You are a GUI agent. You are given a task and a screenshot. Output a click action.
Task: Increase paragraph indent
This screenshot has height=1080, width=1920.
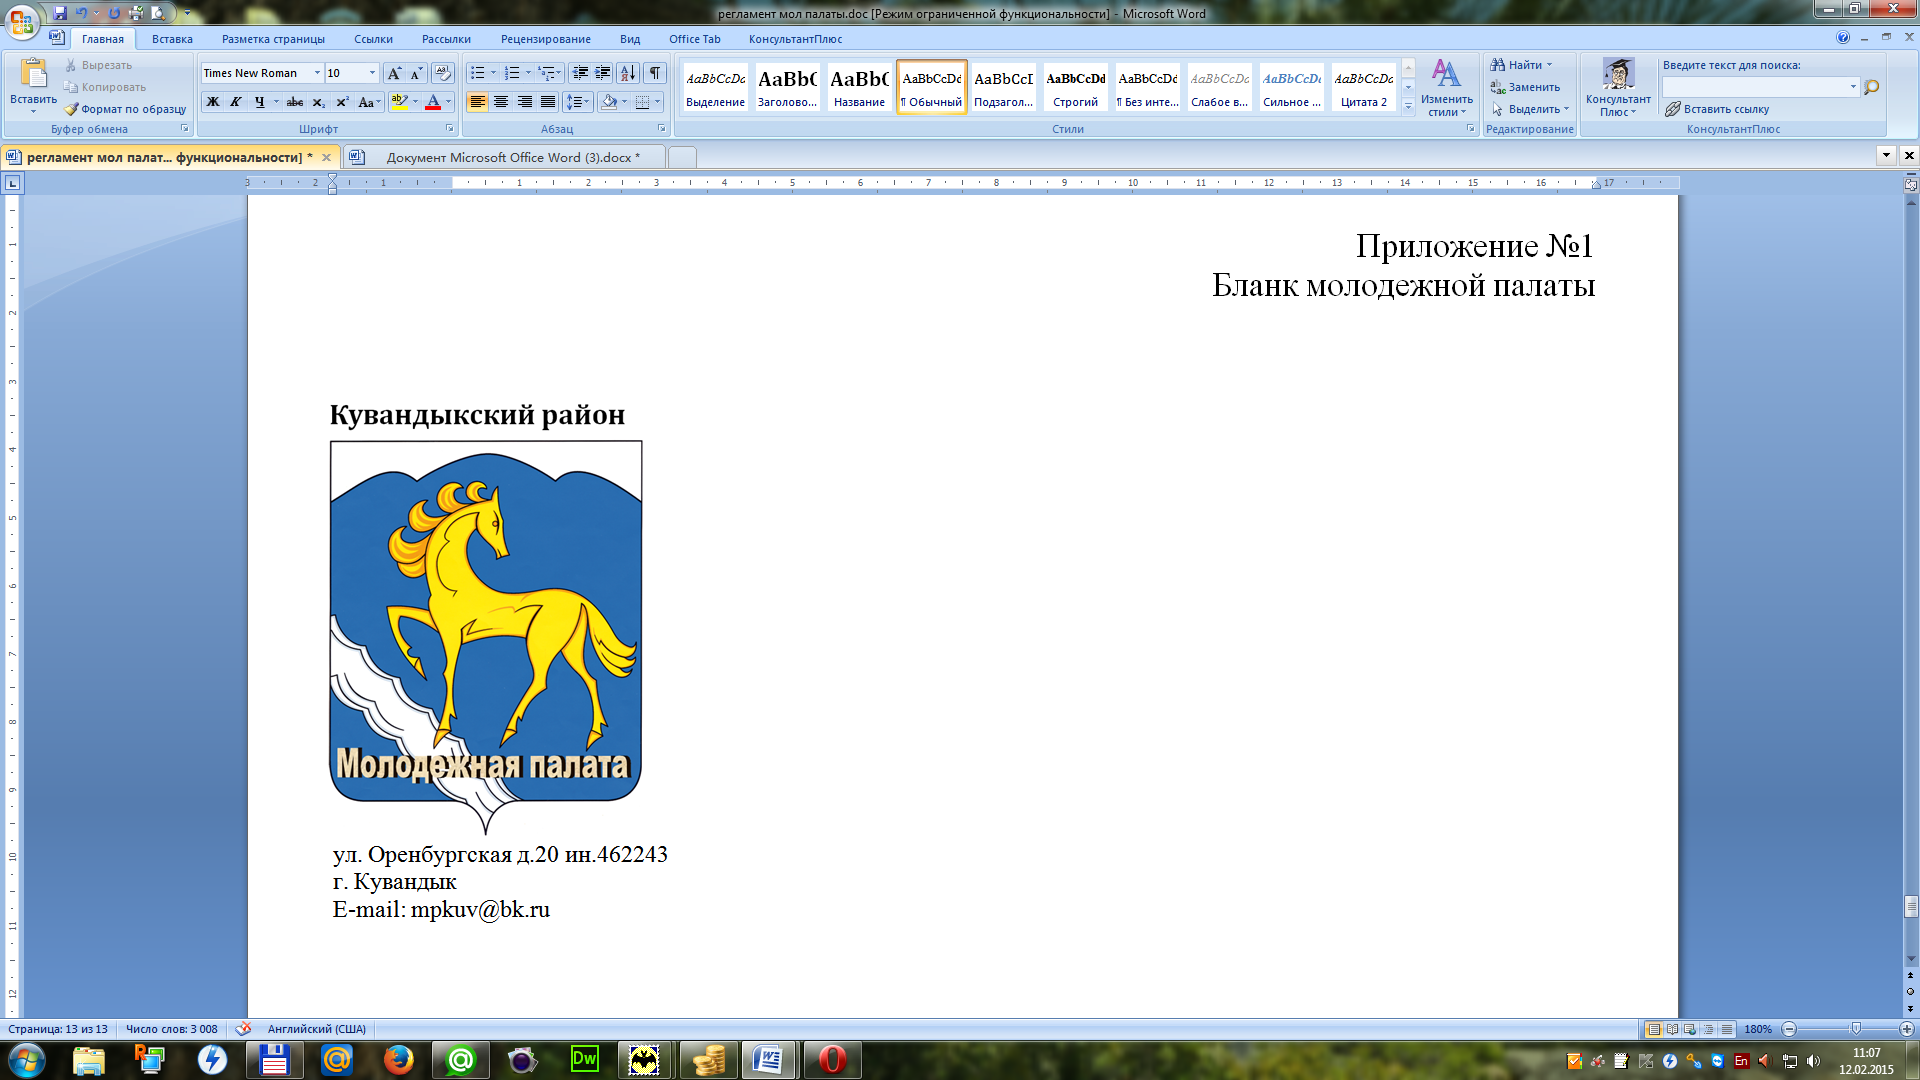603,73
